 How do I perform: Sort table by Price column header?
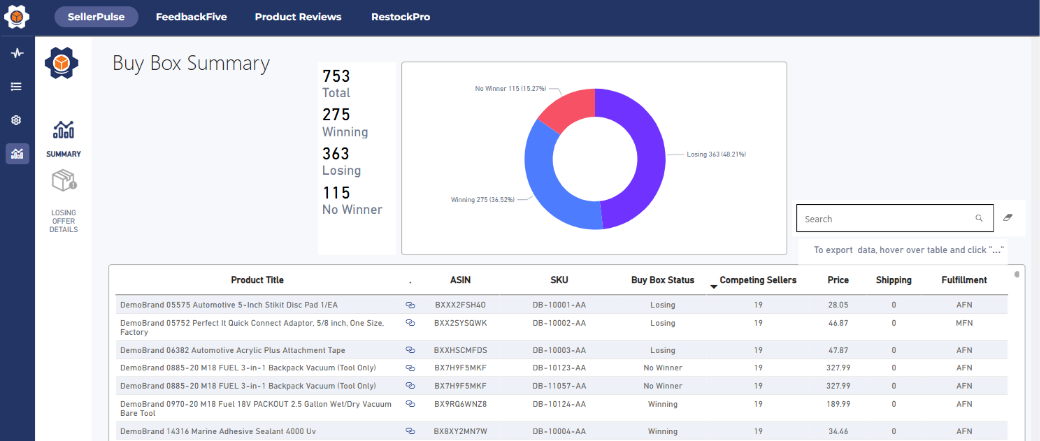pos(838,280)
